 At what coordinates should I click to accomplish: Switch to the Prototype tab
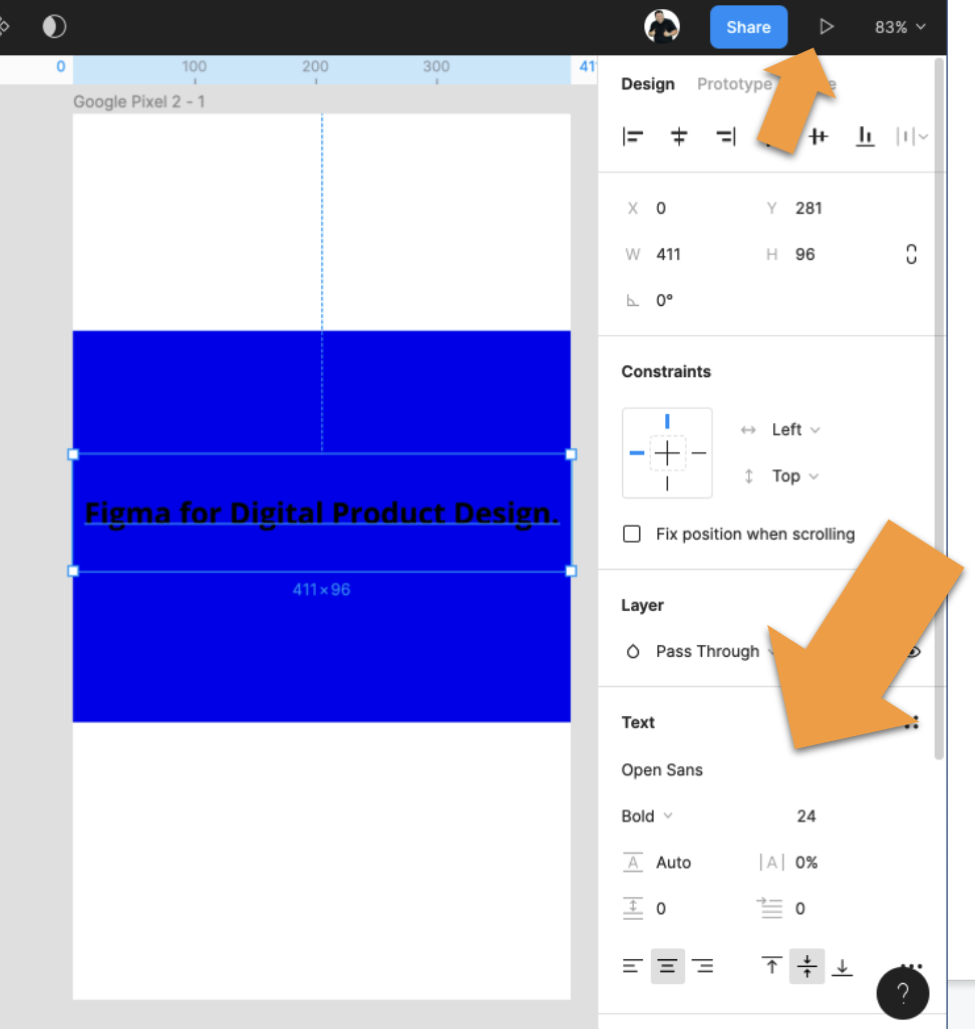(x=734, y=84)
